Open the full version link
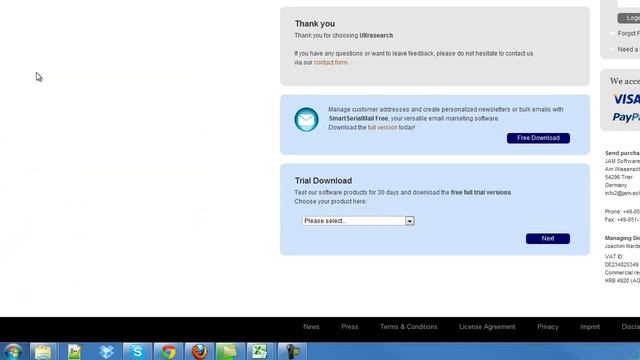 click(x=382, y=127)
